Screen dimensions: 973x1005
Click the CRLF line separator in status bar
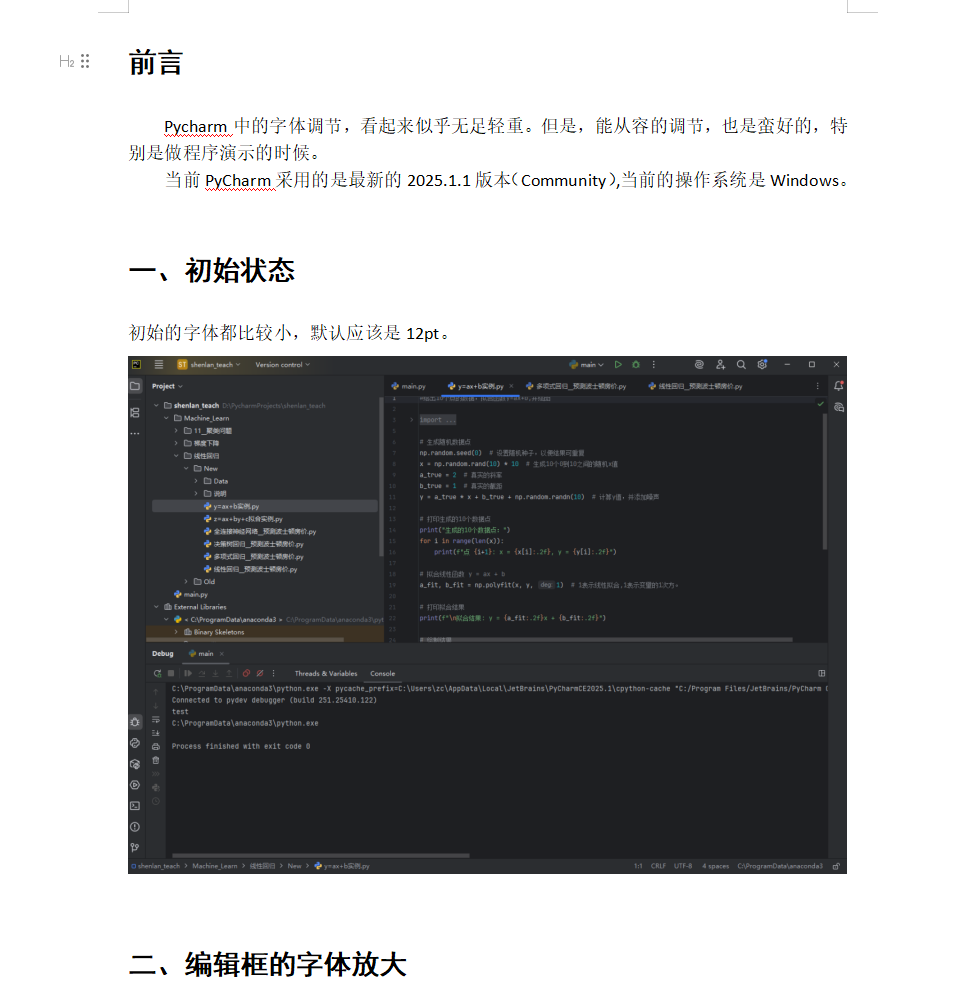[x=658, y=866]
